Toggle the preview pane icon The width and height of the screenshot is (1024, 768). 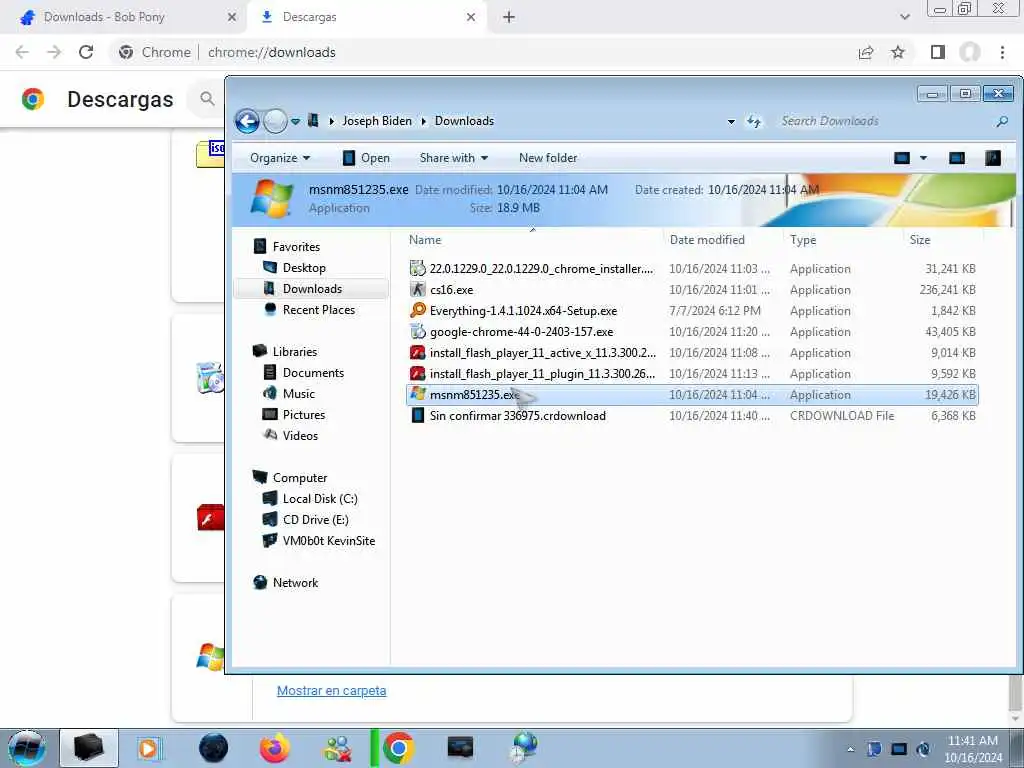(957, 158)
